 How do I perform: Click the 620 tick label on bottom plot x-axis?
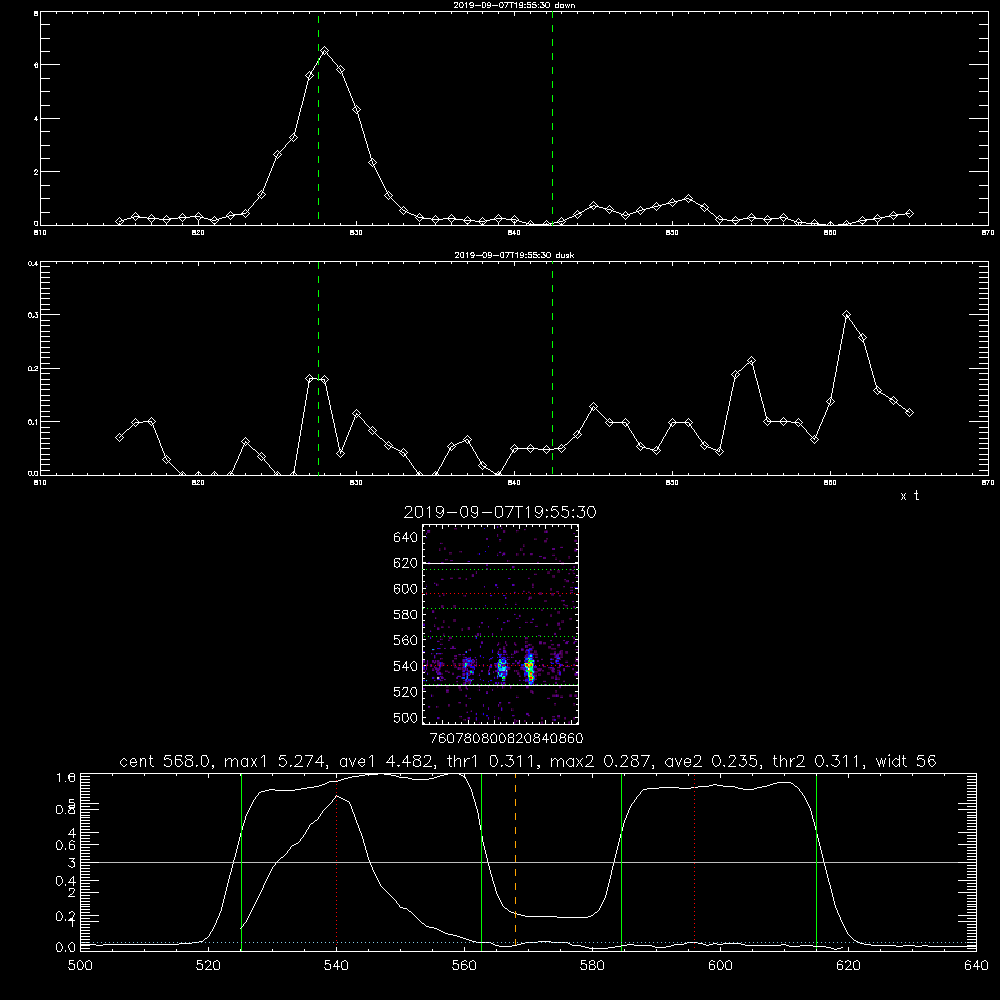[x=848, y=966]
